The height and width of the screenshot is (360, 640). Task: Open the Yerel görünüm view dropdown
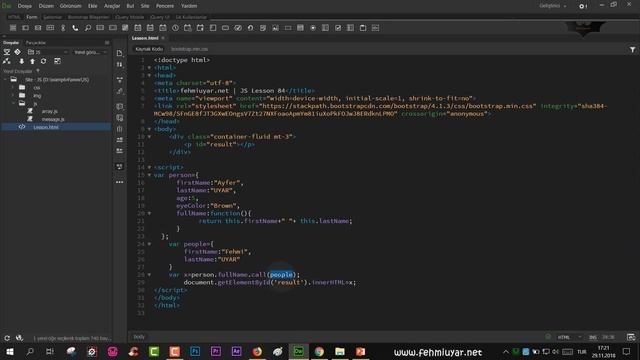[90, 52]
